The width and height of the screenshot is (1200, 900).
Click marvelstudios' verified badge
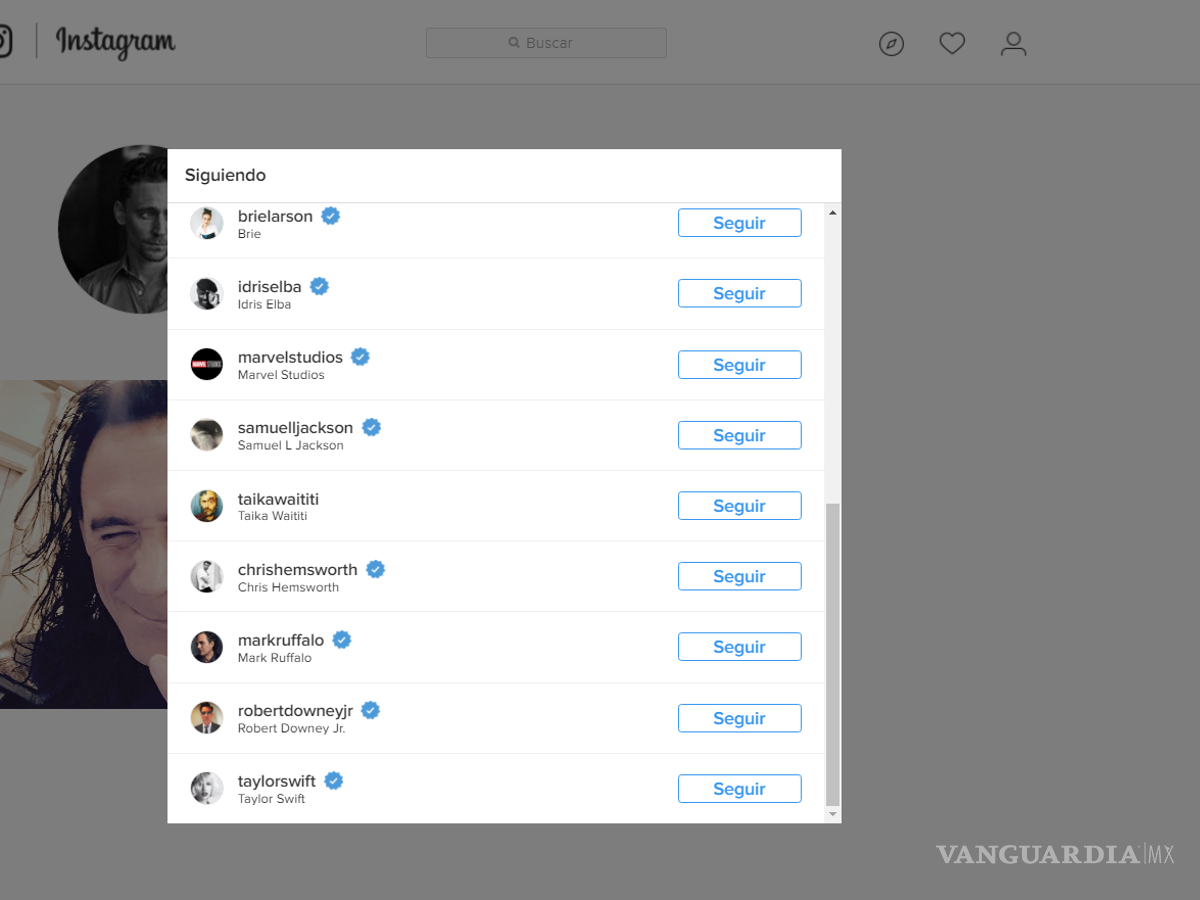pyautogui.click(x=360, y=356)
